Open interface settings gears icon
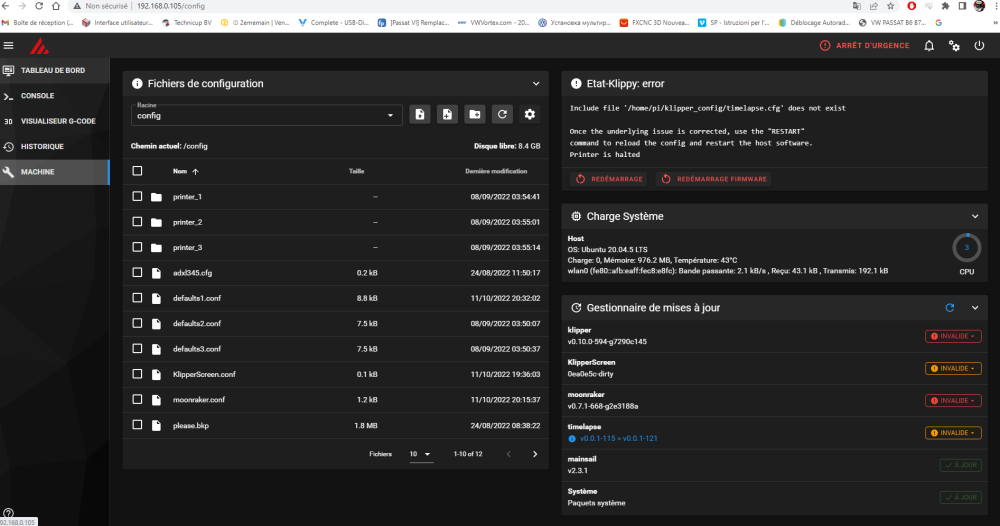 click(x=954, y=46)
